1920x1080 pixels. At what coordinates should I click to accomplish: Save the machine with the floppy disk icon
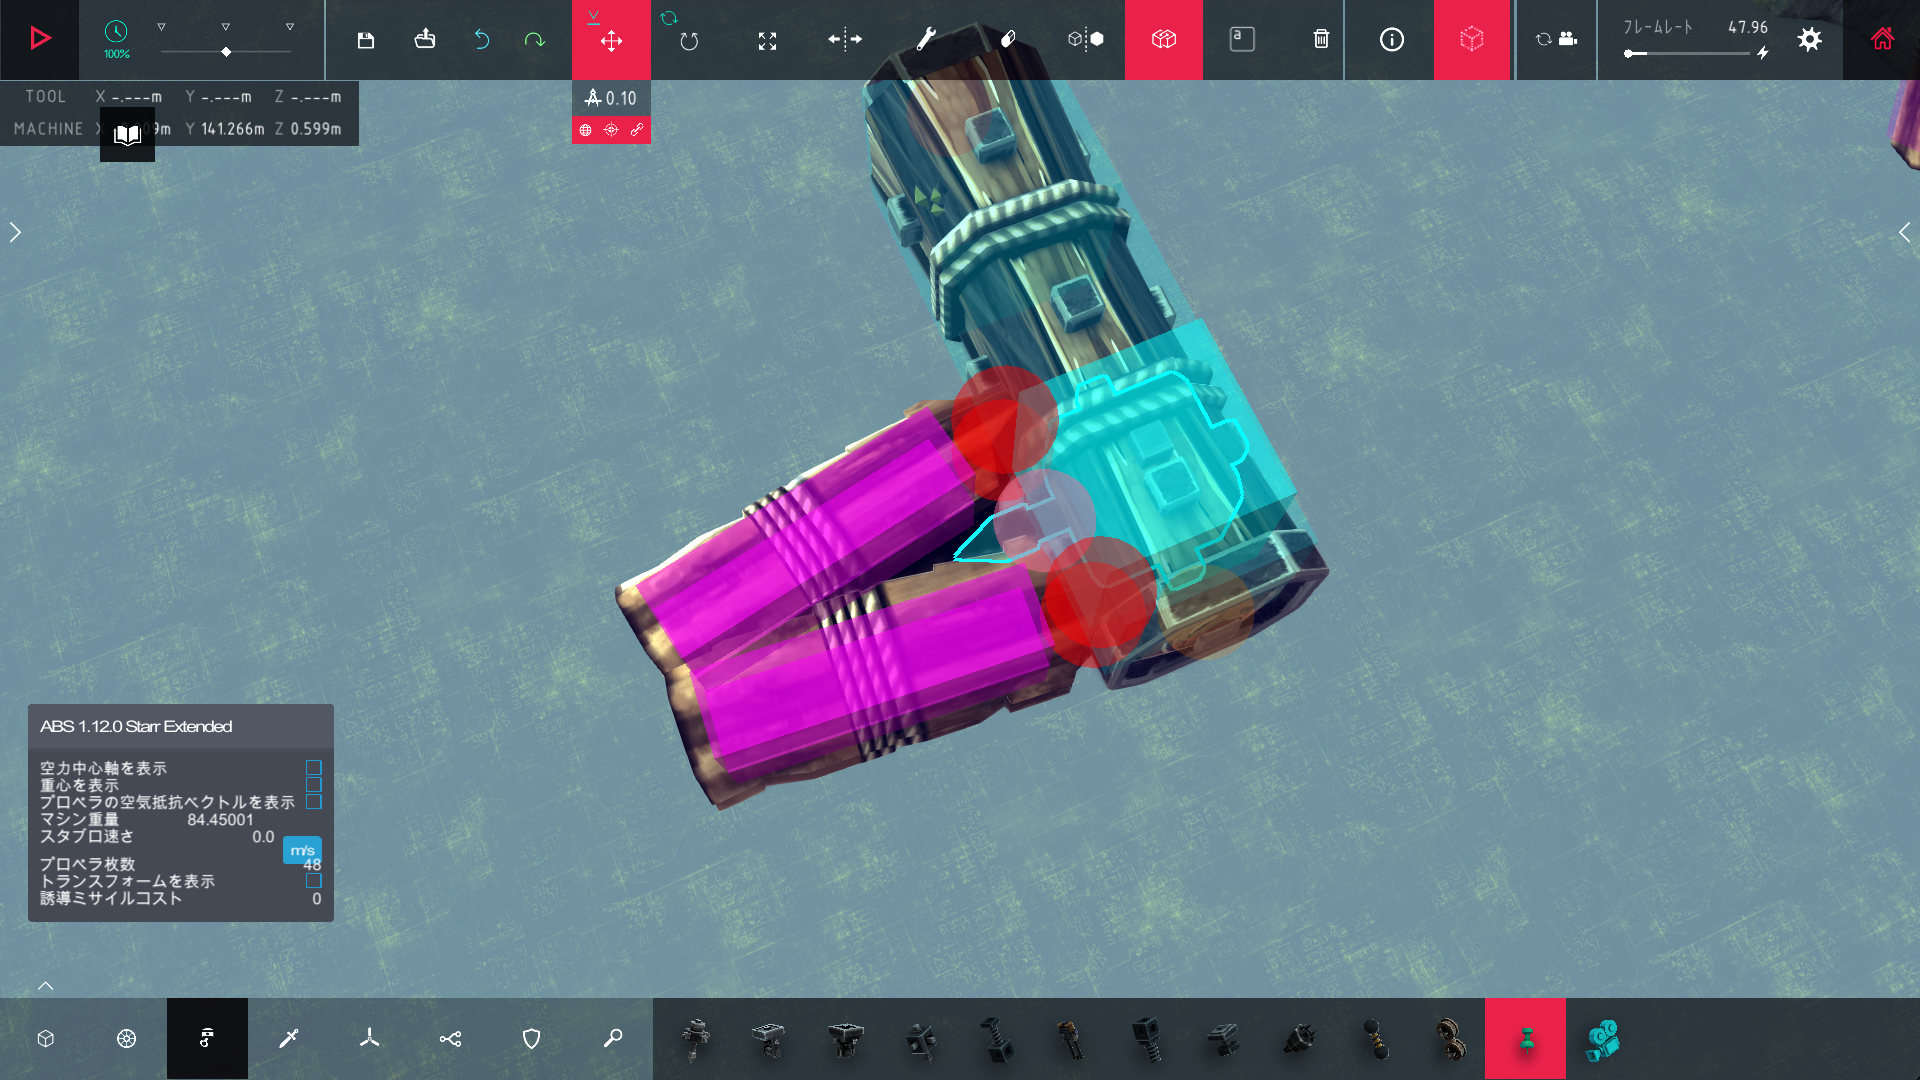click(366, 40)
